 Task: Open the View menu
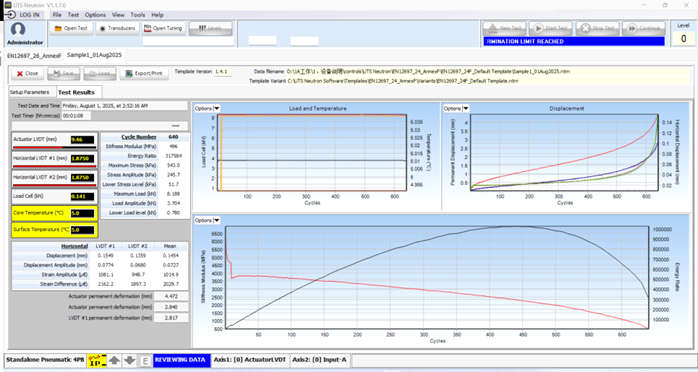(x=118, y=15)
